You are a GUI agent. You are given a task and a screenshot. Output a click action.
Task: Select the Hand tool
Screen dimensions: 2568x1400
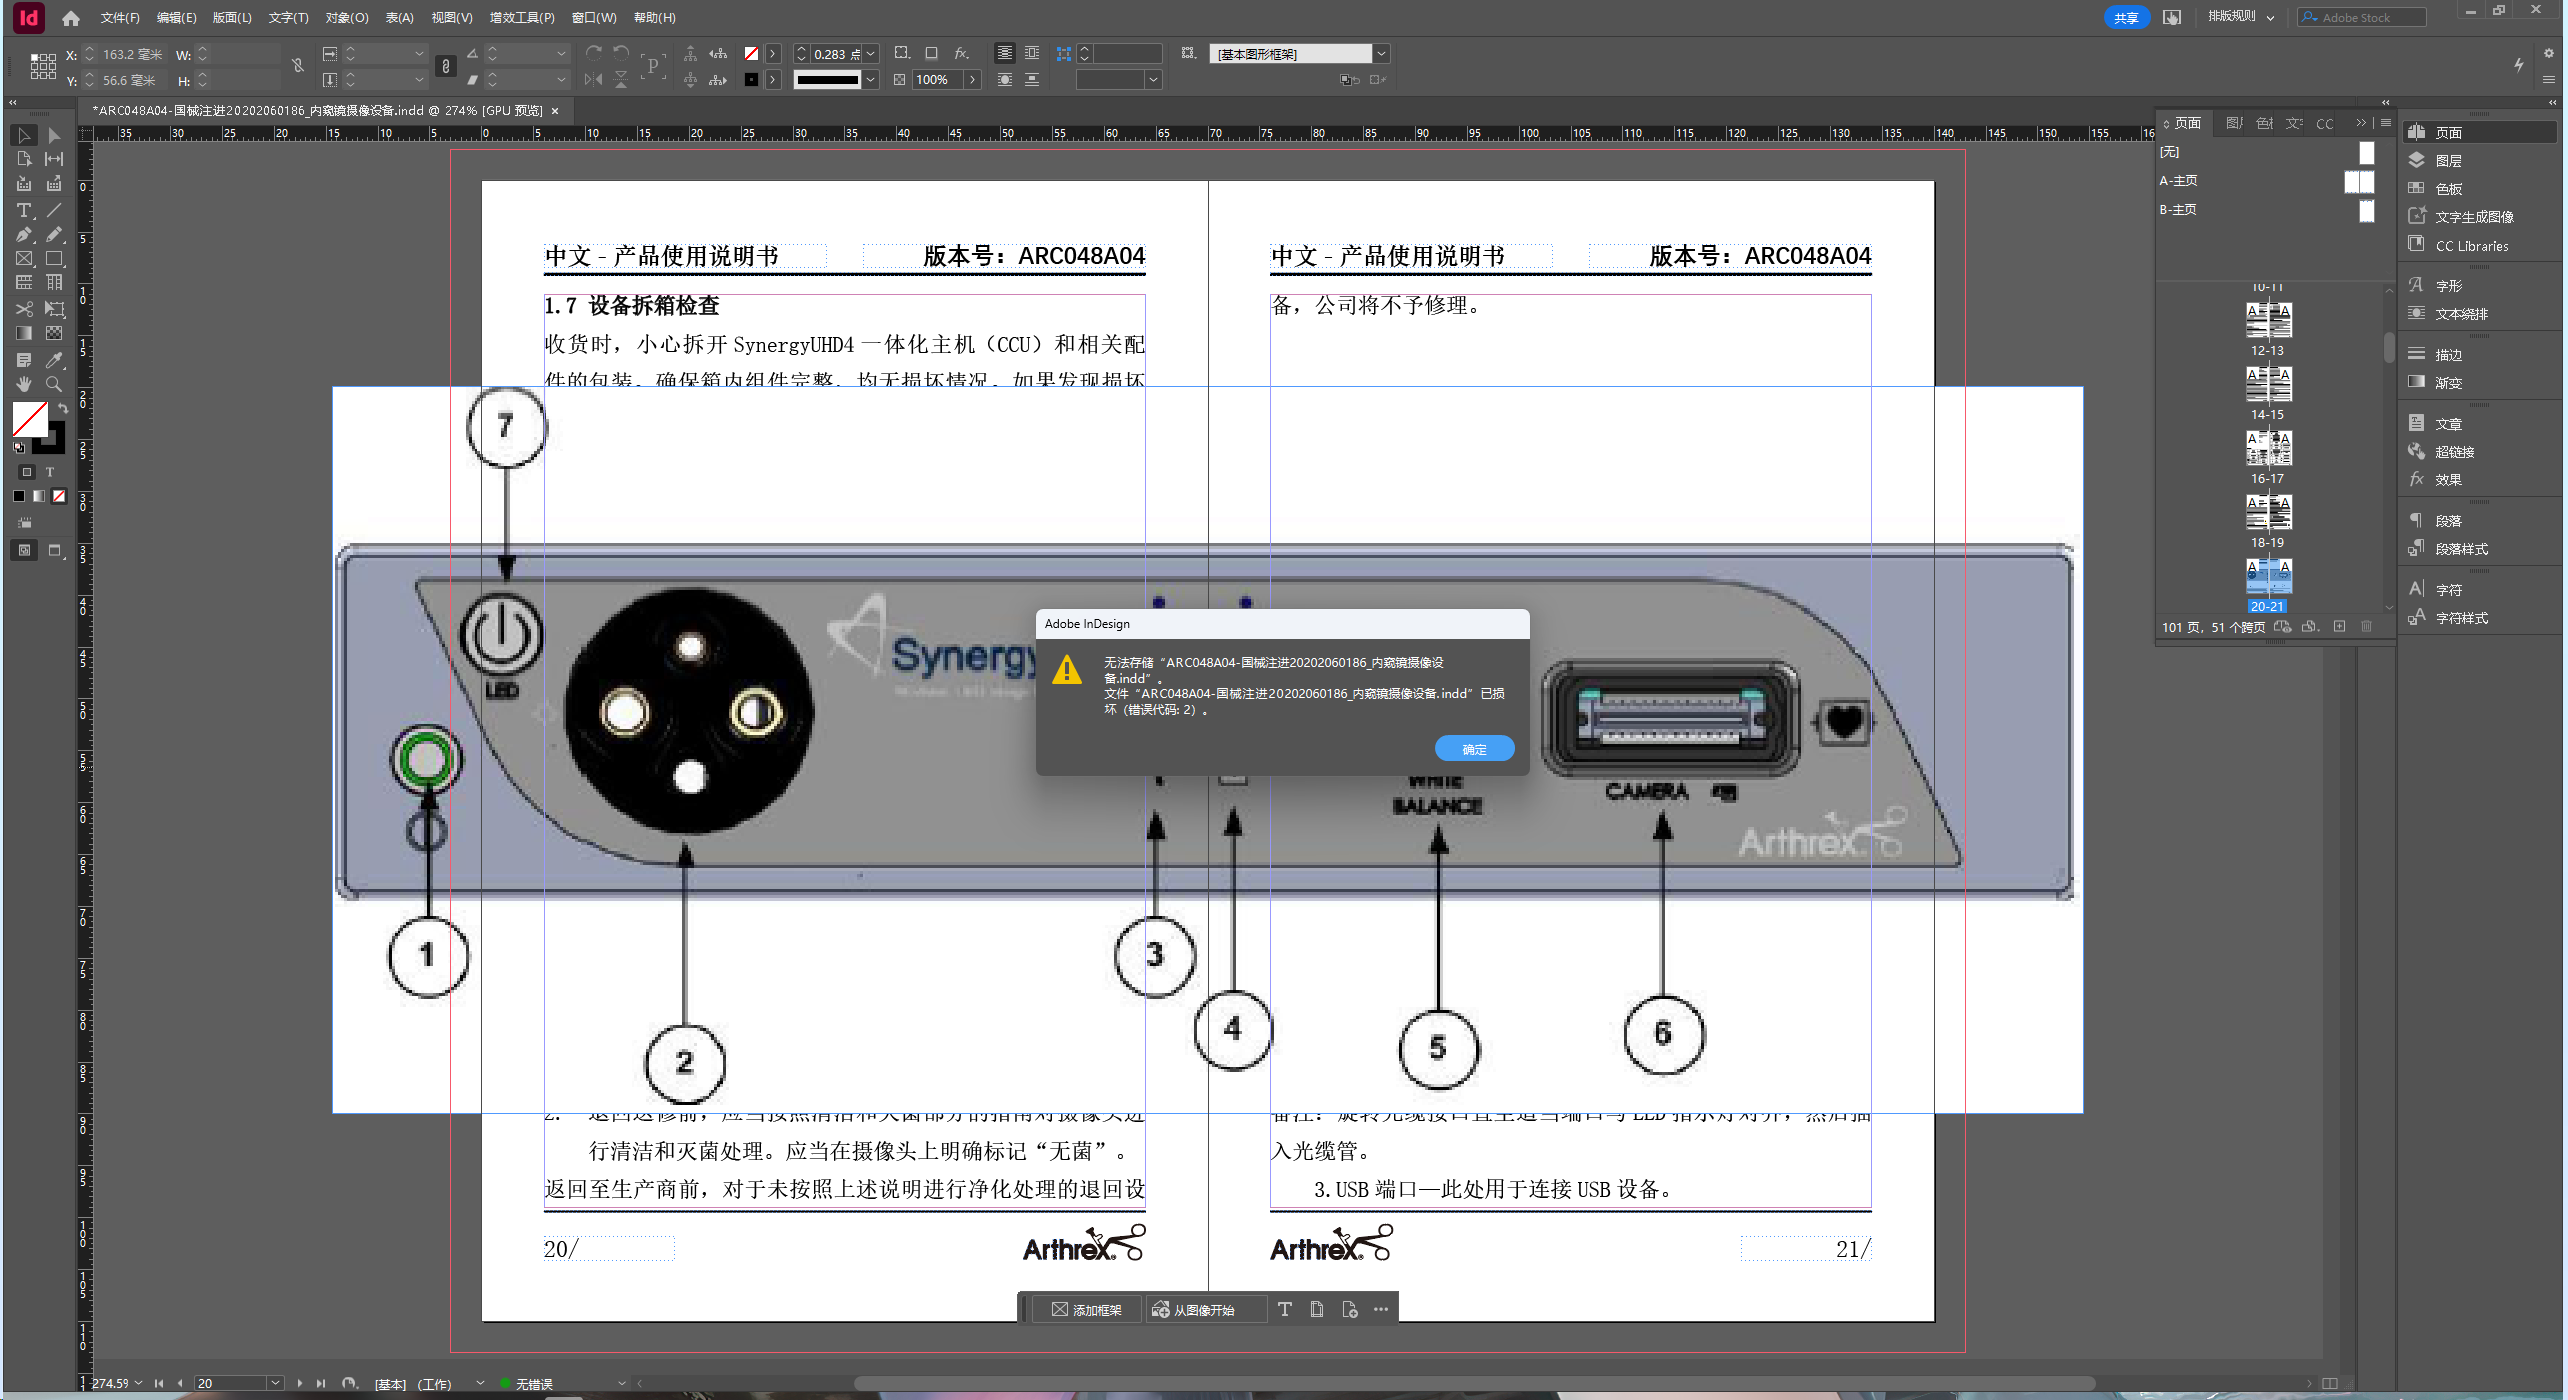point(23,384)
